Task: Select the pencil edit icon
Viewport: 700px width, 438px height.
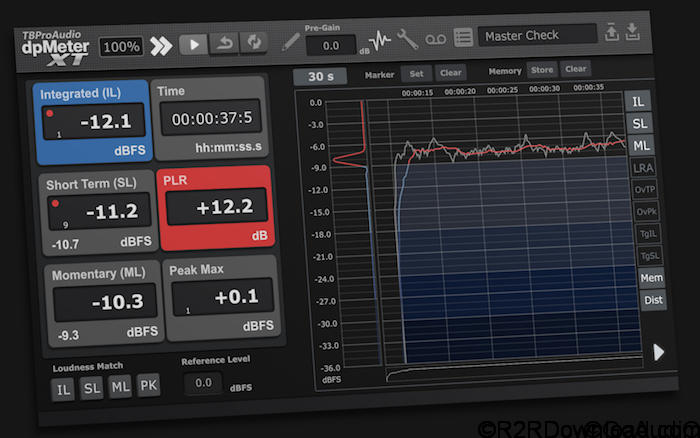Action: (x=291, y=42)
